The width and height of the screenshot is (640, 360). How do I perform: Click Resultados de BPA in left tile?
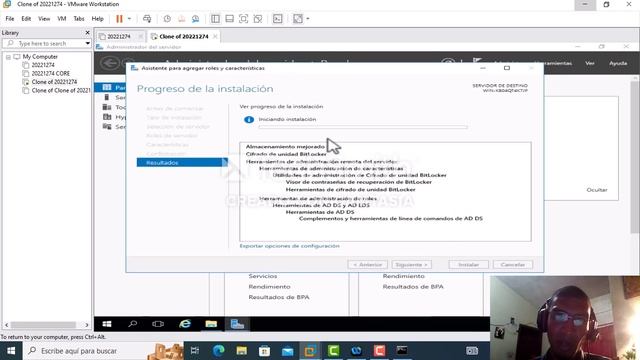[x=279, y=297]
